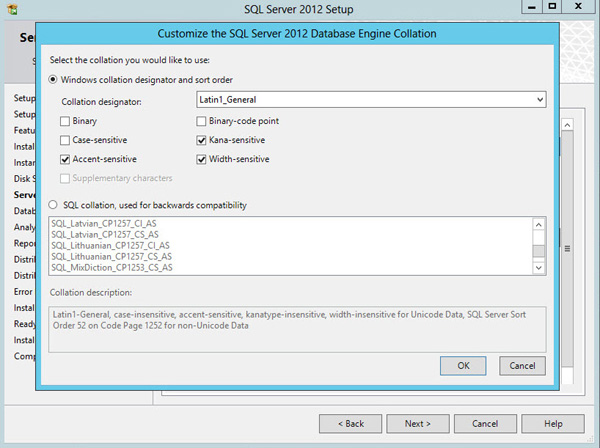This screenshot has height=448, width=600.
Task: Open Help in the Setup window
Action: [553, 424]
